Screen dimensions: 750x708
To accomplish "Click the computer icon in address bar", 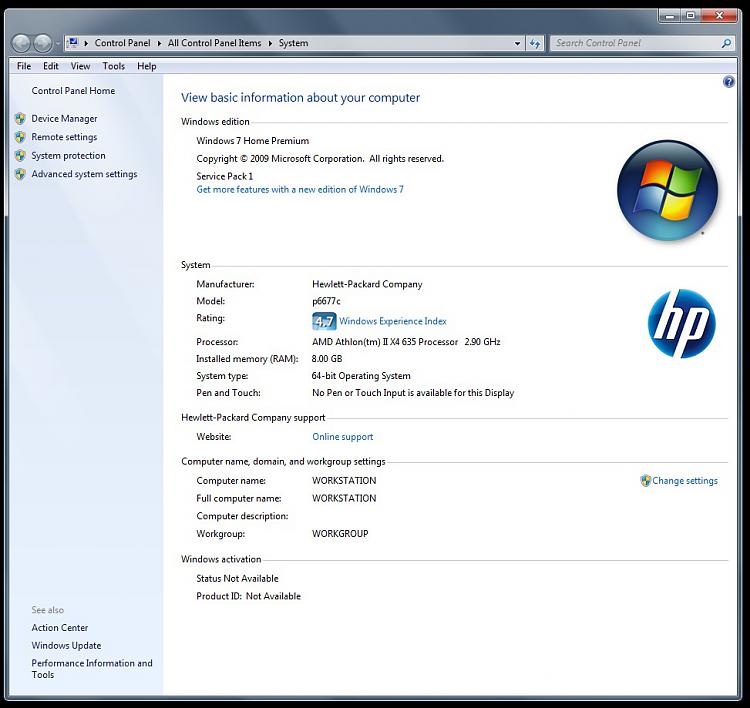I will [73, 43].
